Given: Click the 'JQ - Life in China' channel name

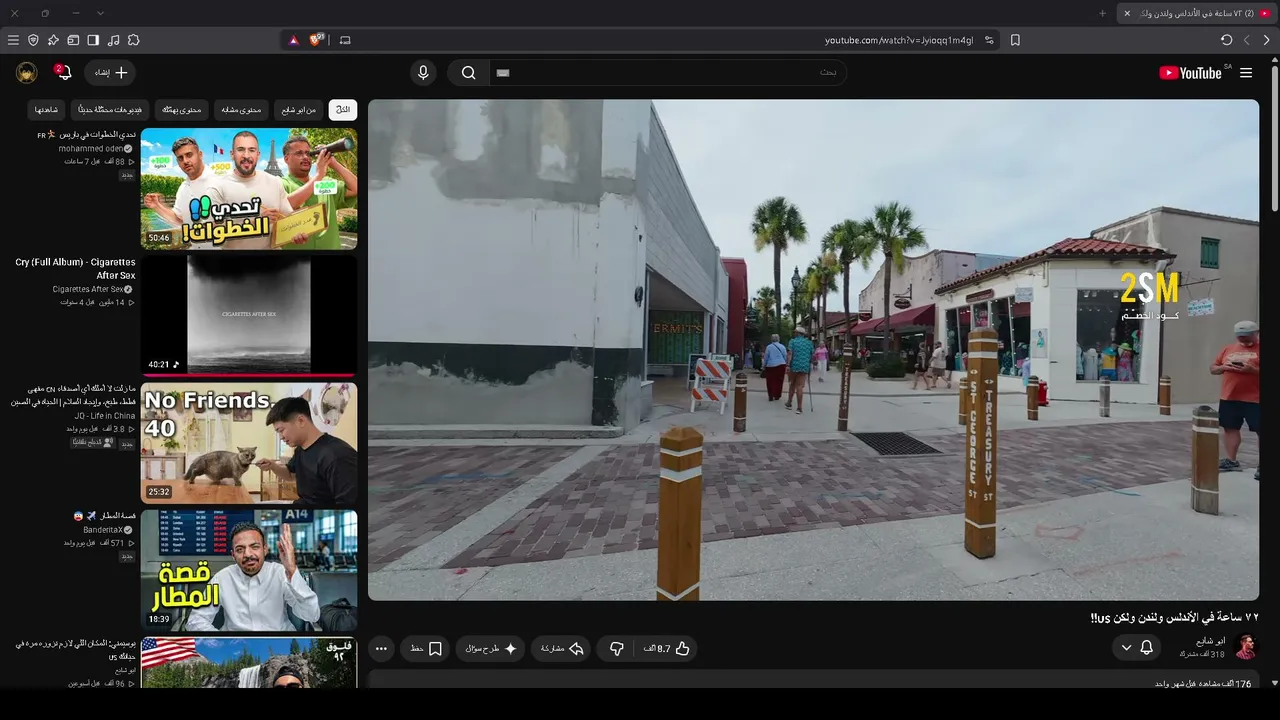Looking at the screenshot, I should coord(104,415).
